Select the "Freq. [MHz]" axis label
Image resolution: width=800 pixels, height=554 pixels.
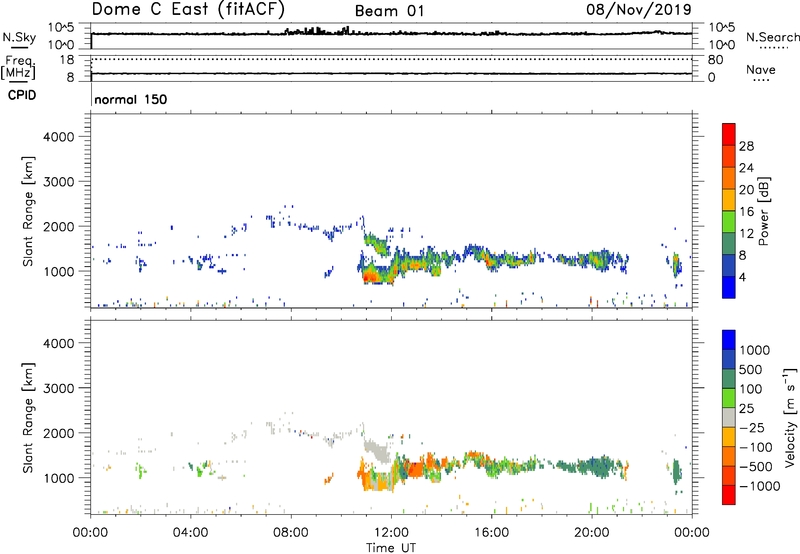click(18, 67)
